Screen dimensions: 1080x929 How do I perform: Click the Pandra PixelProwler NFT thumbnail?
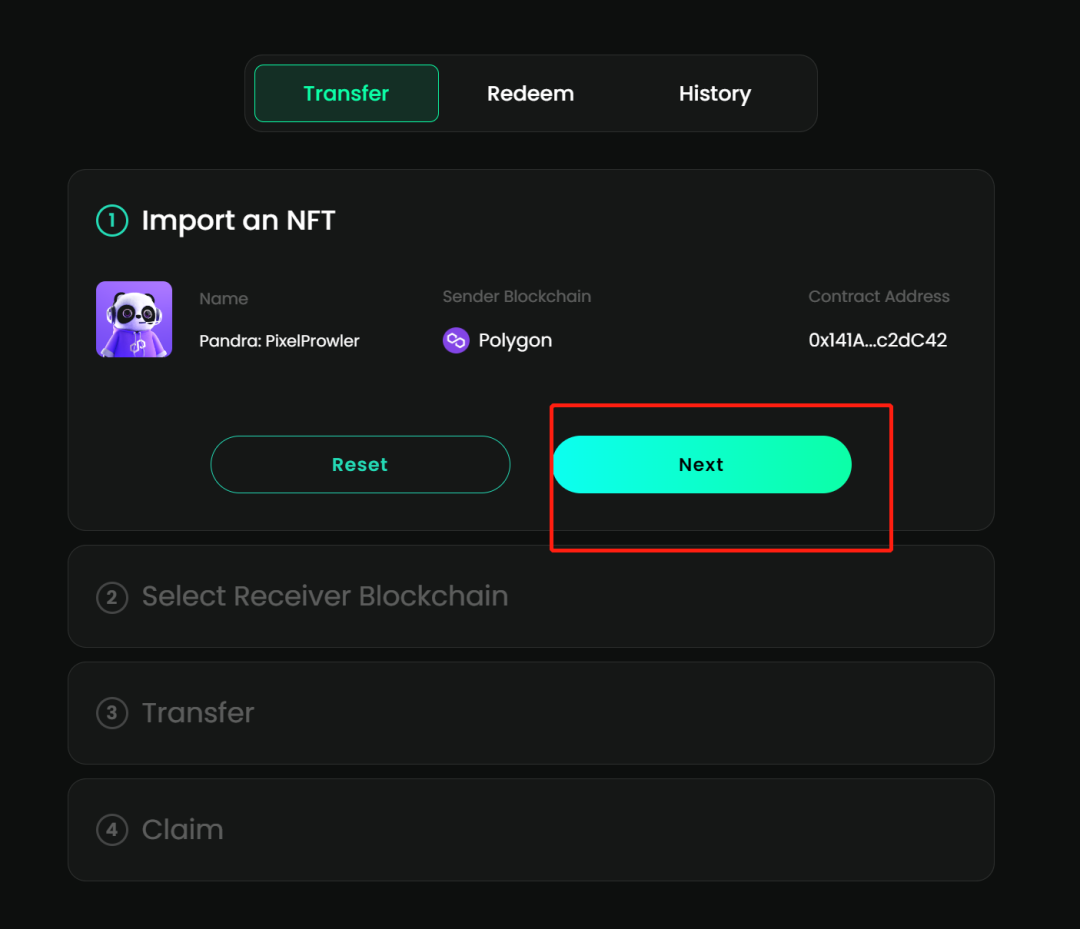click(x=134, y=319)
